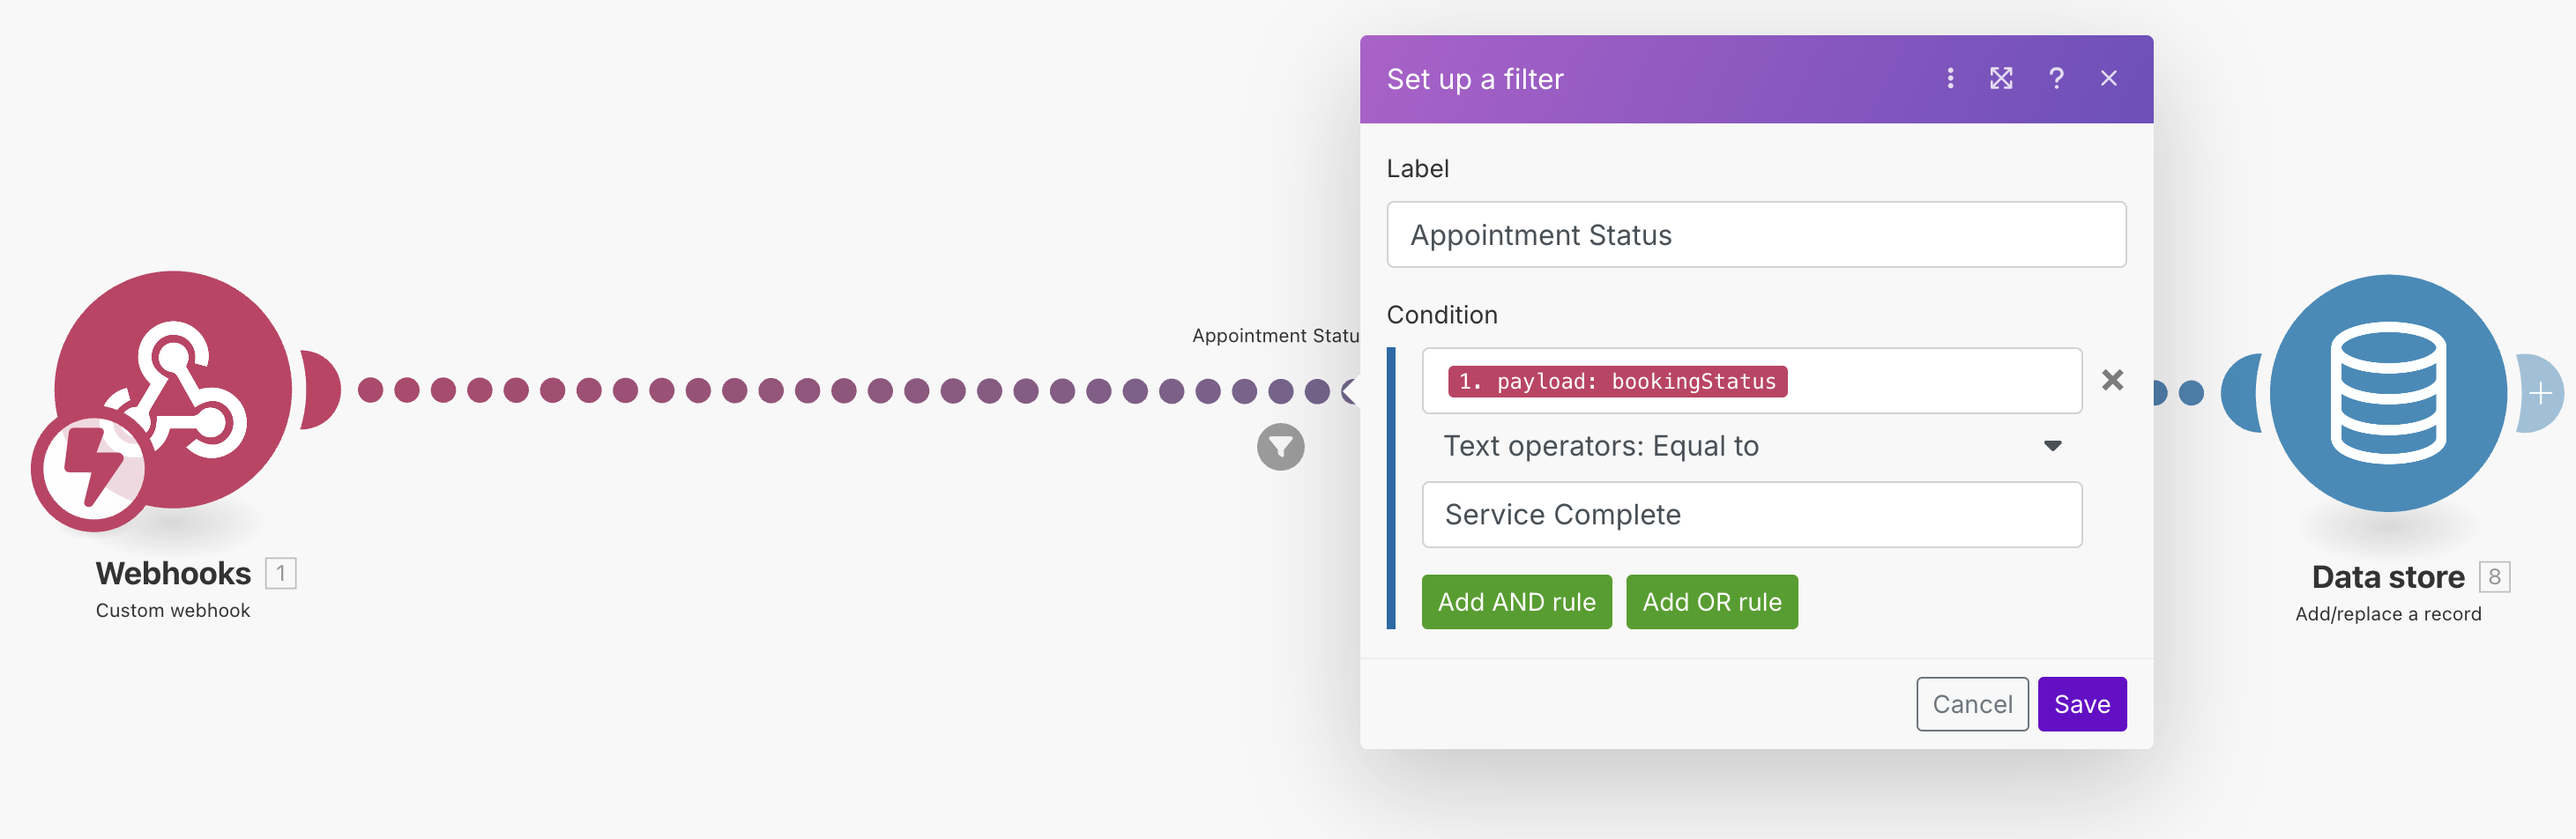
Task: Open help for the filter dialog
Action: point(2056,79)
